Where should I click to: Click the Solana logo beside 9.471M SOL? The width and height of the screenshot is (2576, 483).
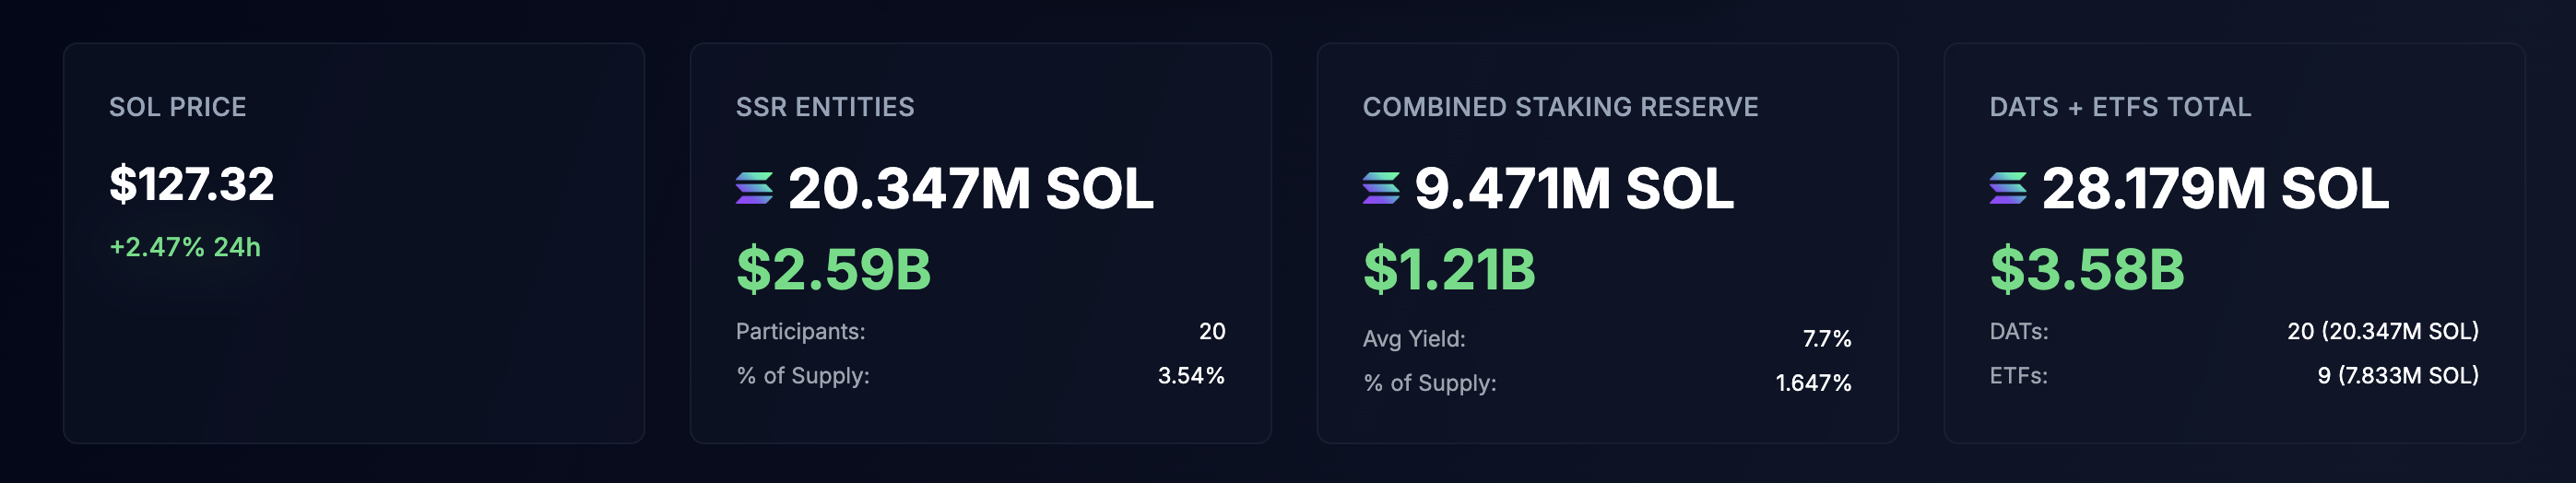(x=1381, y=188)
